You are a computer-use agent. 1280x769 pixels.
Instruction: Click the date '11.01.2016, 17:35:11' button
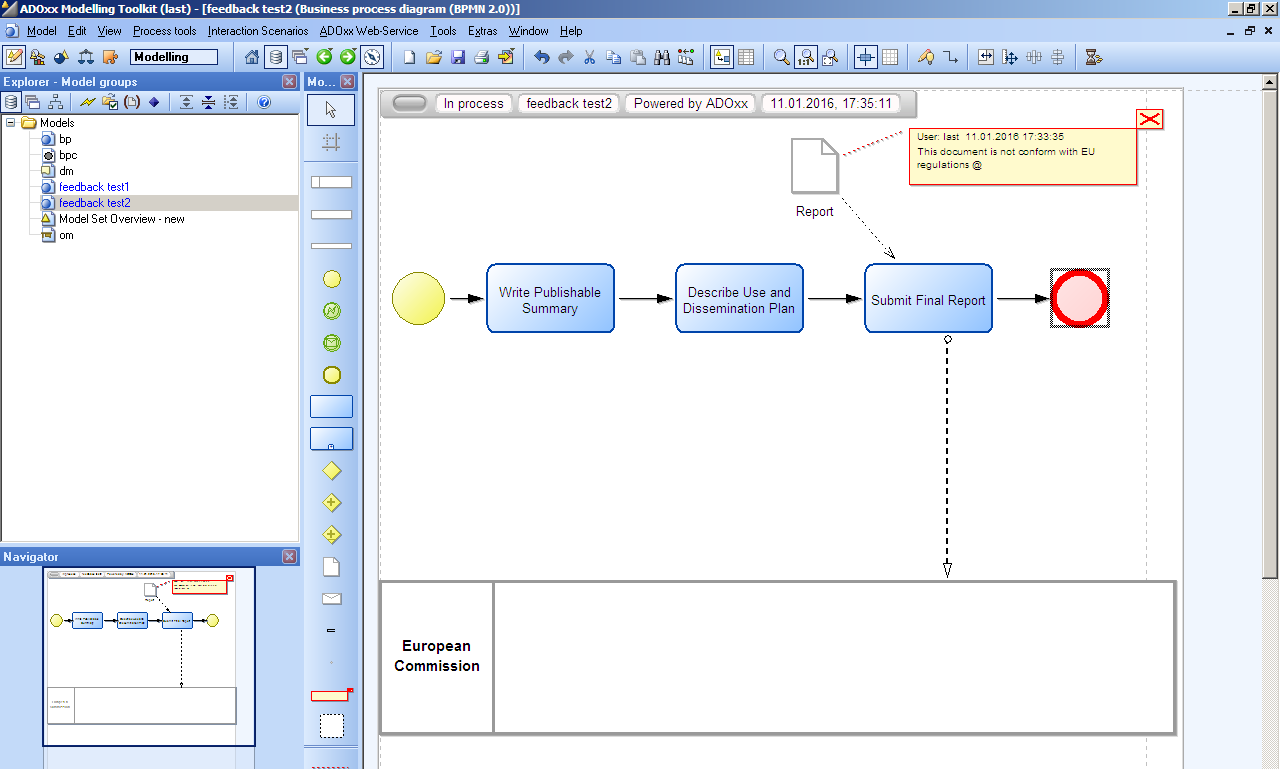click(x=831, y=103)
